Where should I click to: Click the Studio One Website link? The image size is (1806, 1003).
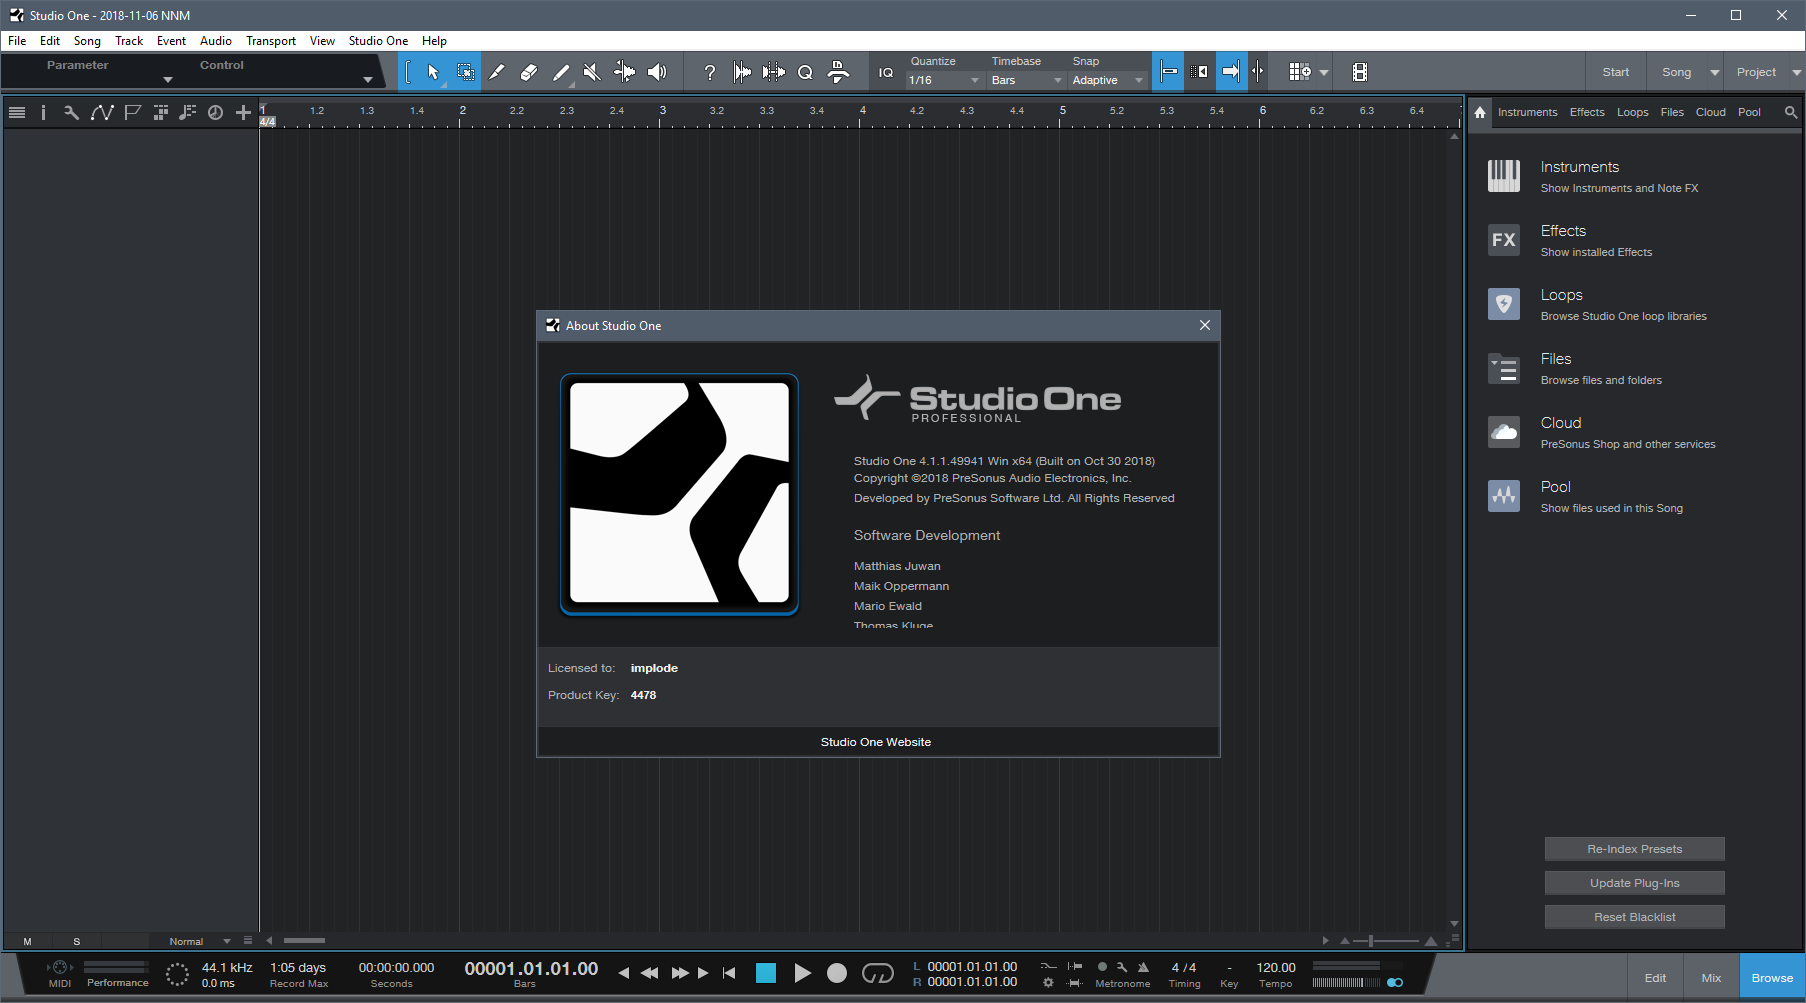click(x=876, y=742)
